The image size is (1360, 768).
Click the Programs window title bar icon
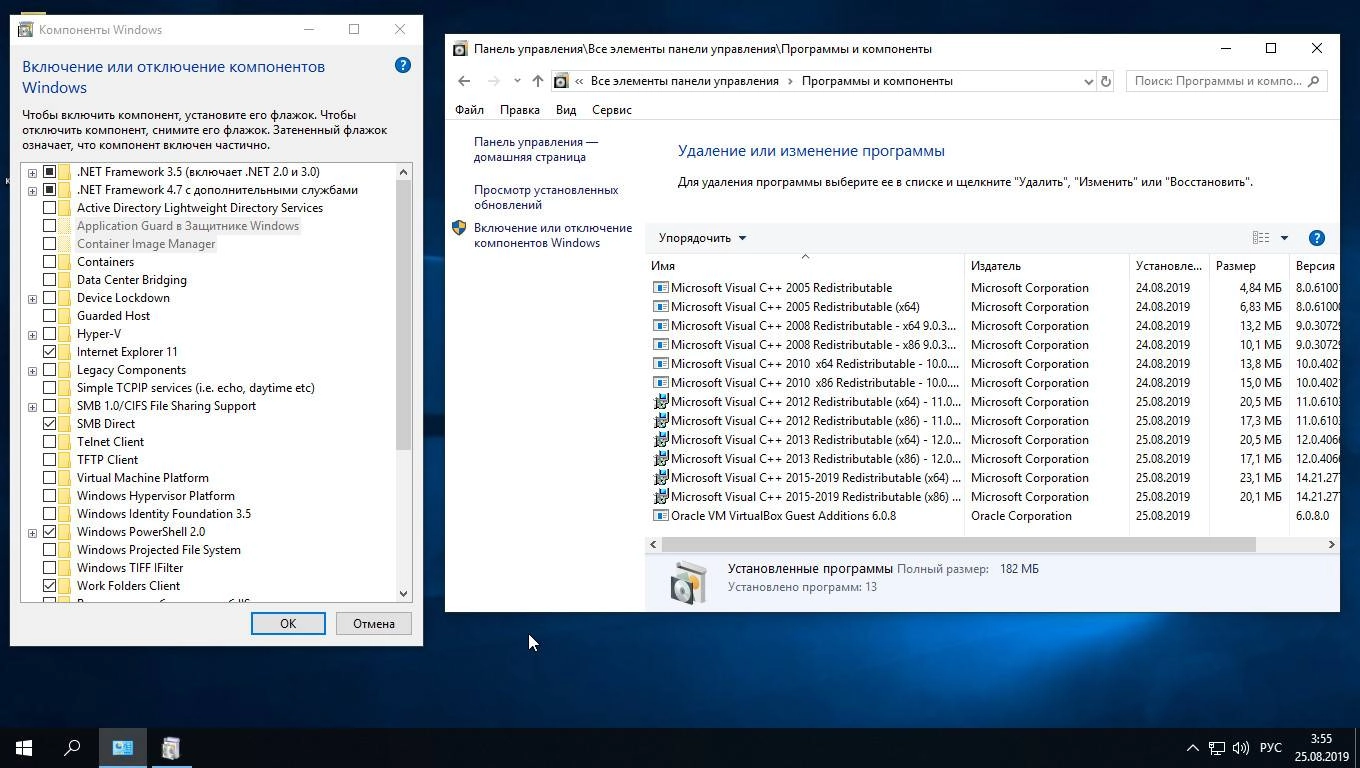[x=460, y=48]
